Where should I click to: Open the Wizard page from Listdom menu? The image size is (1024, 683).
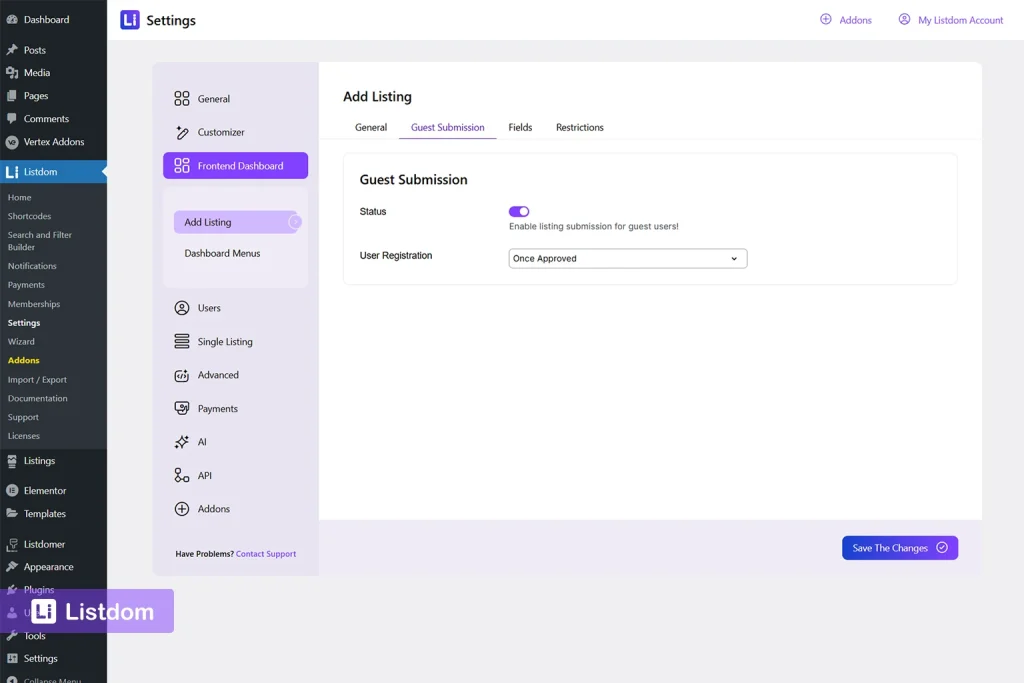point(22,341)
